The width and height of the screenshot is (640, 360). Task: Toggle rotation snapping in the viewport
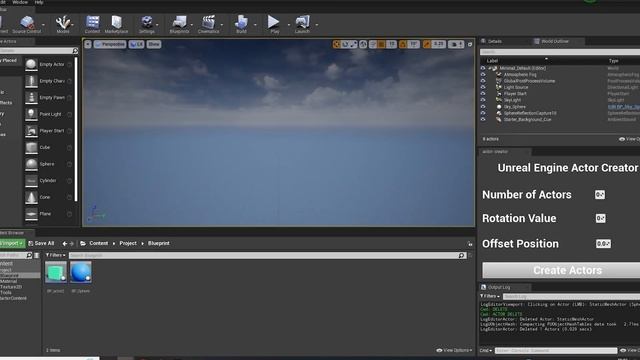403,44
